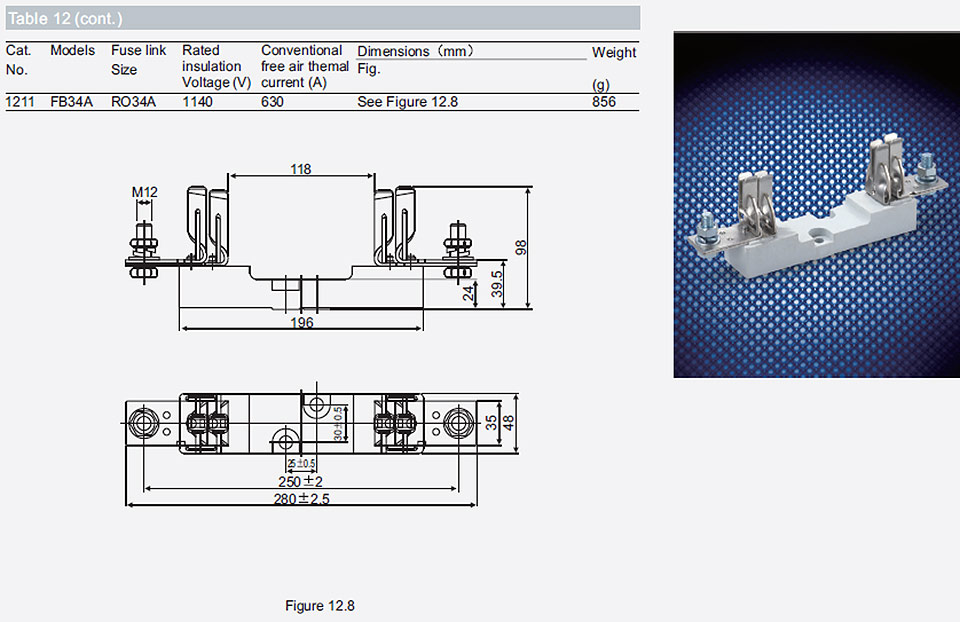Click the '98' height dimension
This screenshot has height=622, width=960.
tap(520, 247)
